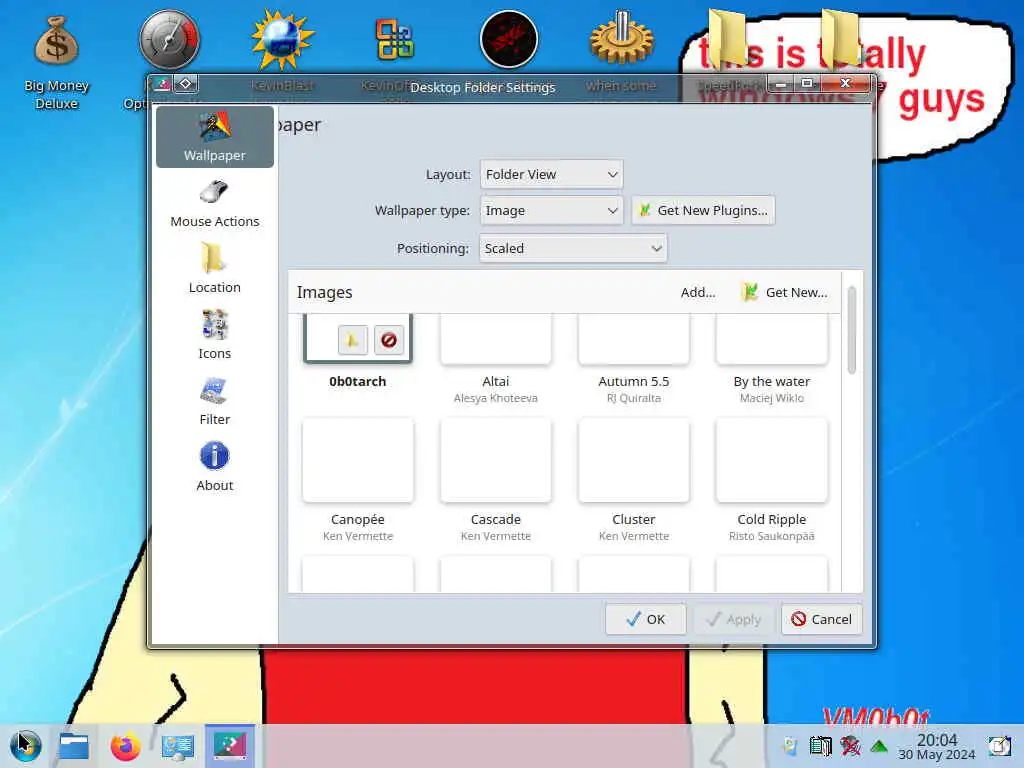Launch Firefox from the taskbar
This screenshot has height=768, width=1024.
[125, 746]
